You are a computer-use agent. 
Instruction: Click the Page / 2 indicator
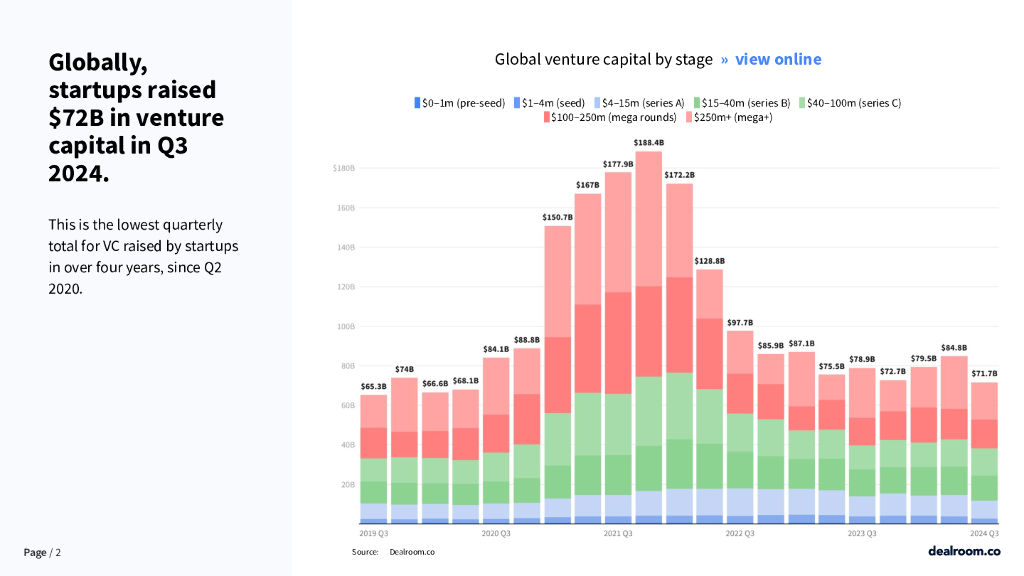pyautogui.click(x=42, y=552)
